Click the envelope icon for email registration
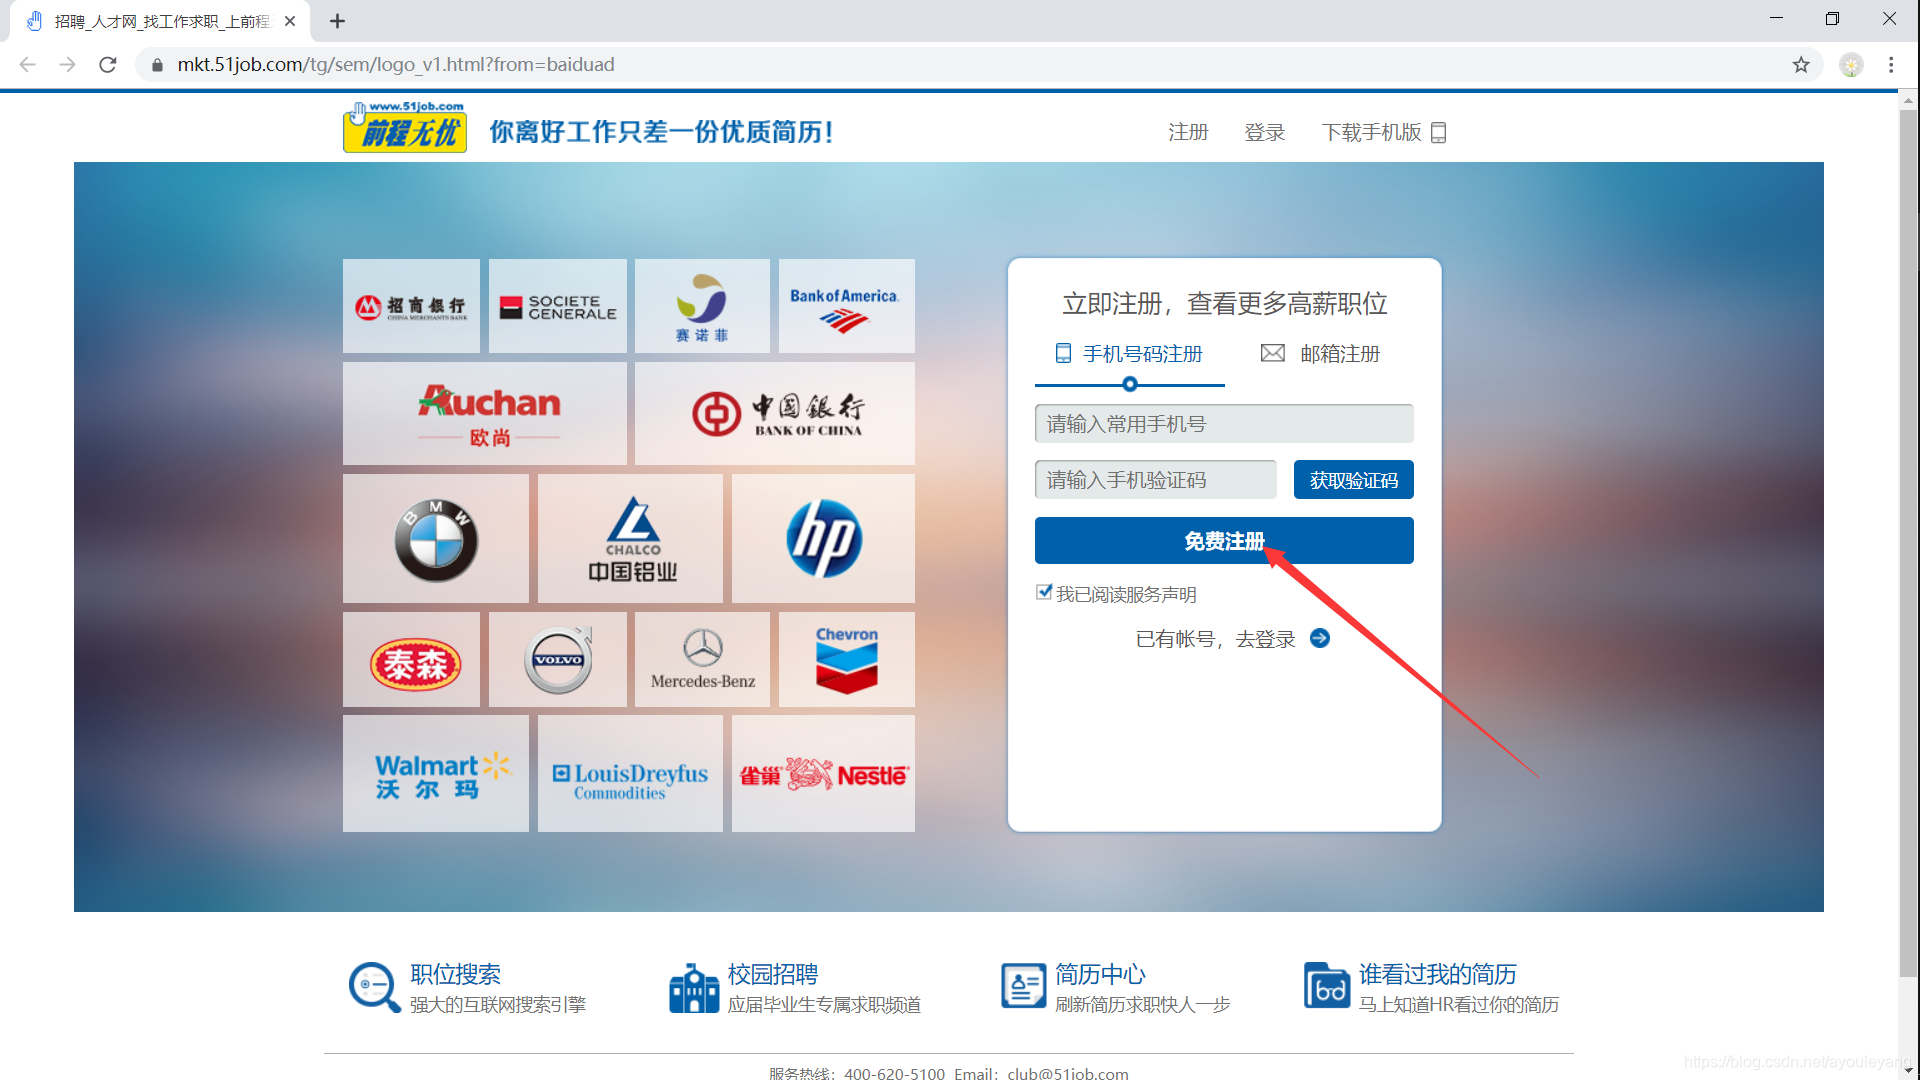Screen dimensions: 1920x1080 (x=1272, y=353)
